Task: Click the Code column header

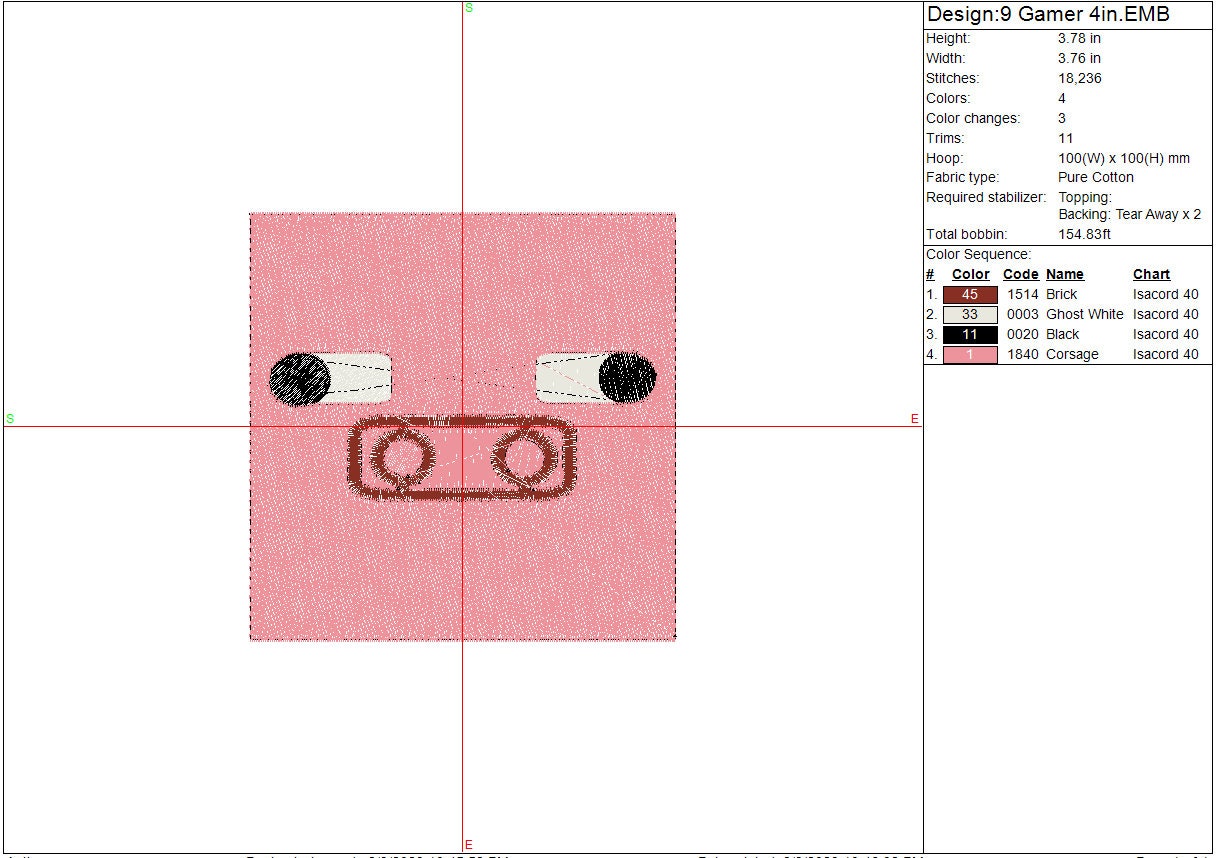Action: [1020, 275]
